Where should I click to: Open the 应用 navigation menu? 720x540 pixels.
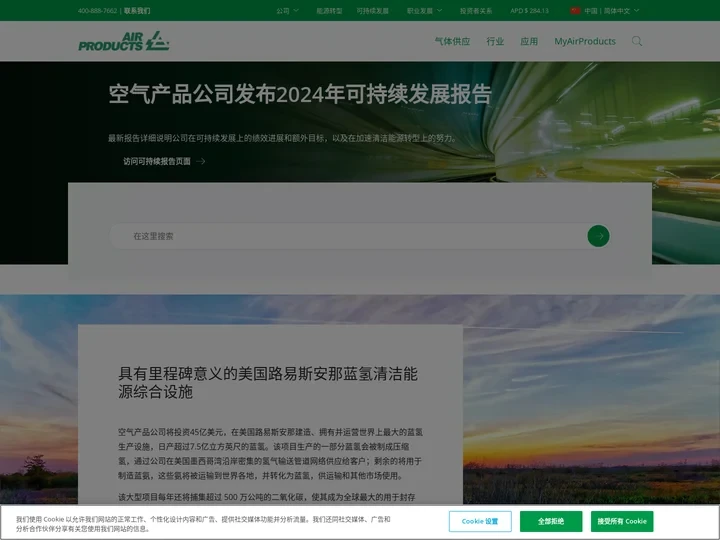(x=529, y=41)
